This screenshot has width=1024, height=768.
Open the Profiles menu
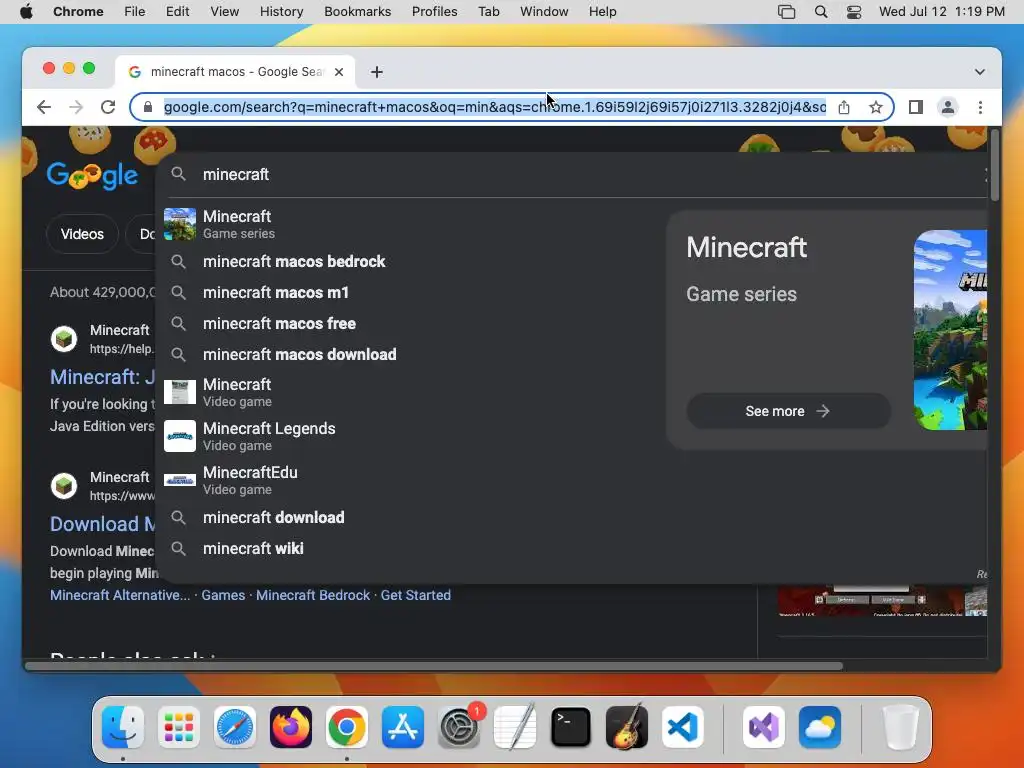[x=434, y=12]
